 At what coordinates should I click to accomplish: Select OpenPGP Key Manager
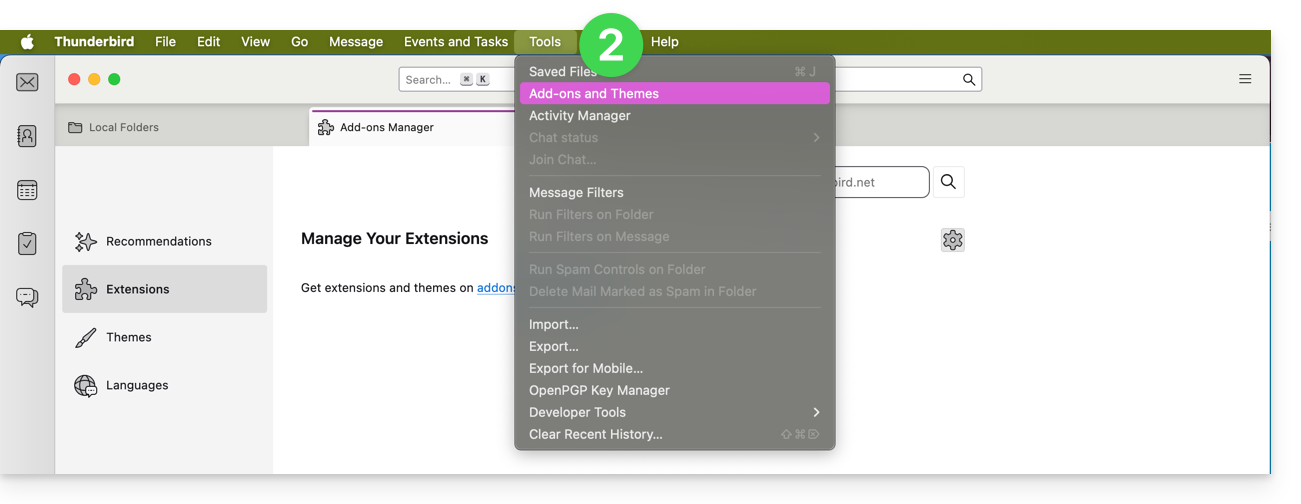599,390
